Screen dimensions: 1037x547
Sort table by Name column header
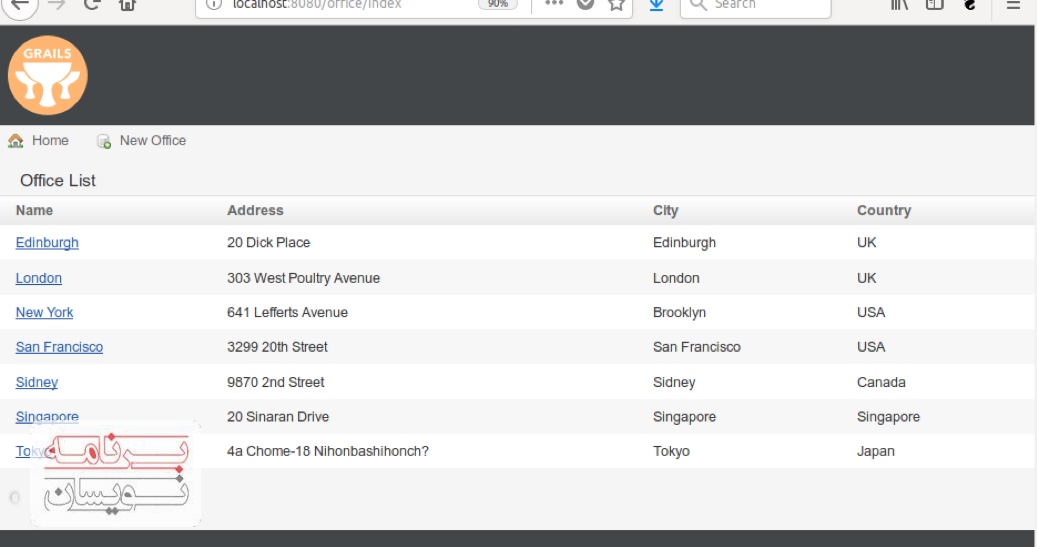[35, 211]
